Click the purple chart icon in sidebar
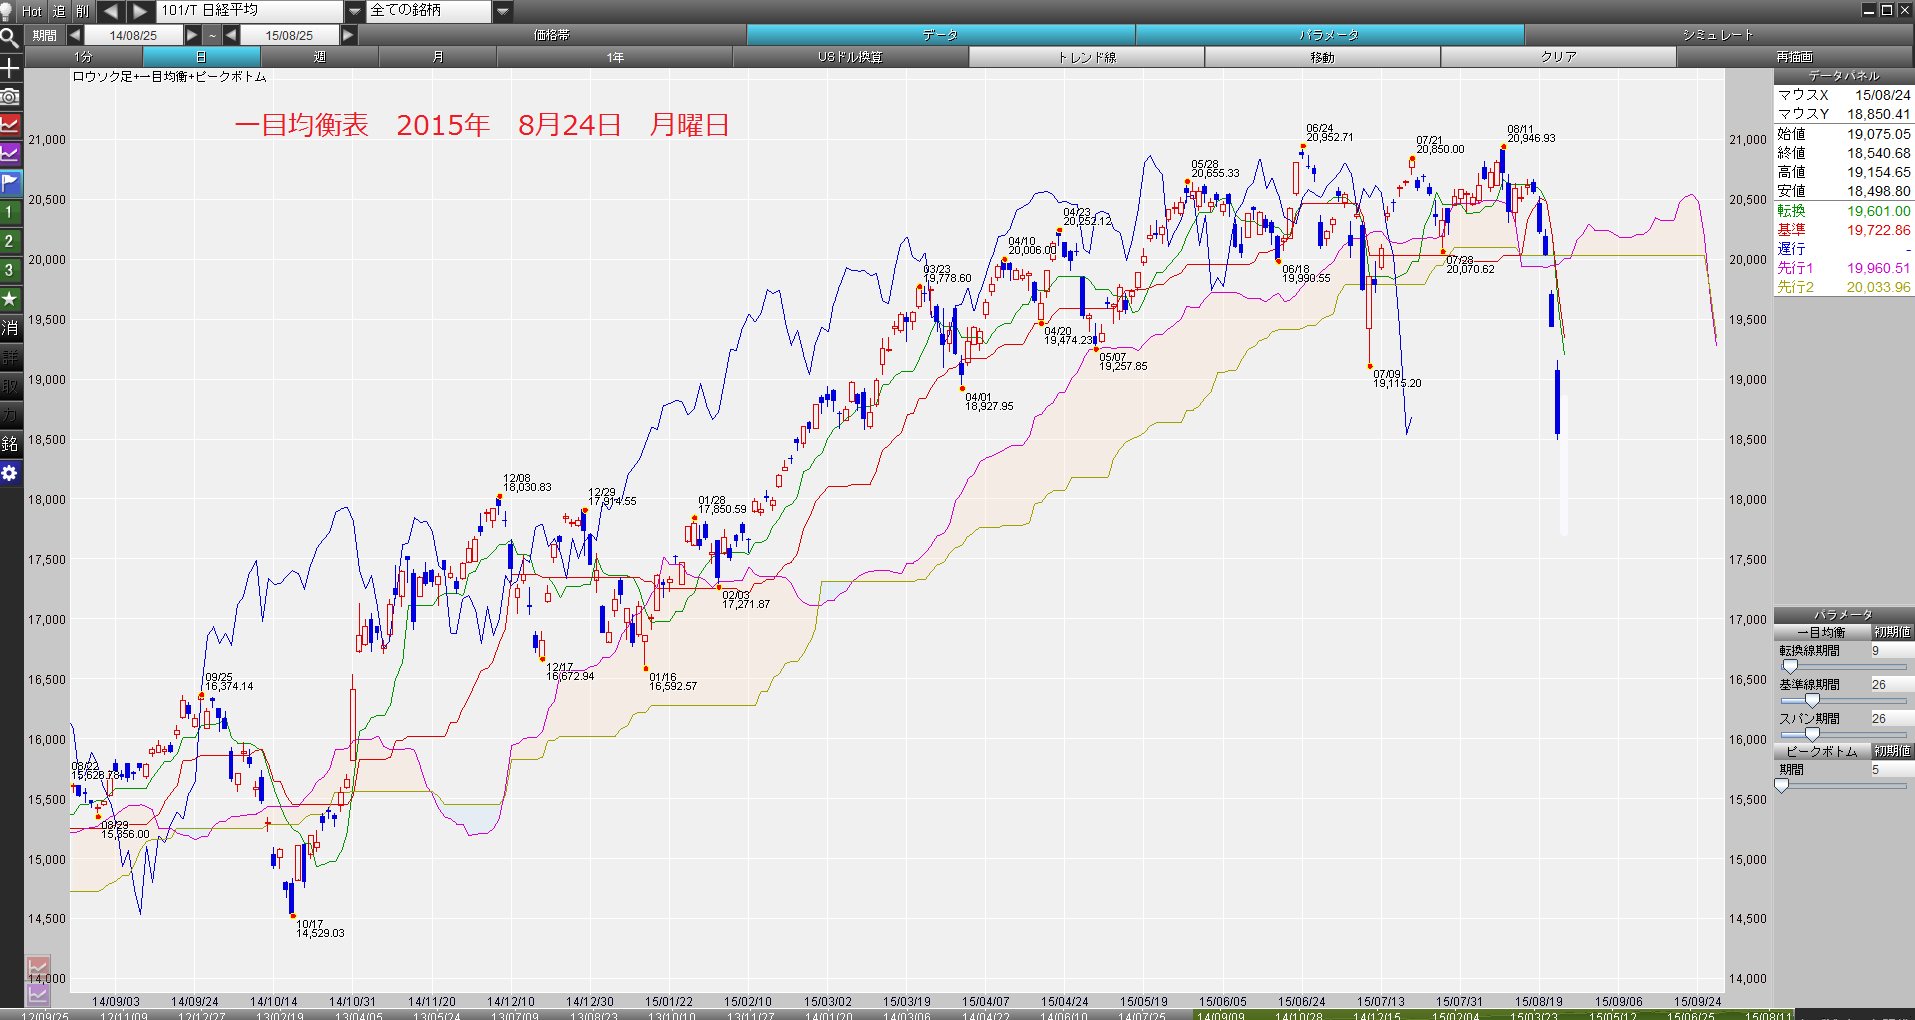Screen dimensions: 1915x1020 10,155
